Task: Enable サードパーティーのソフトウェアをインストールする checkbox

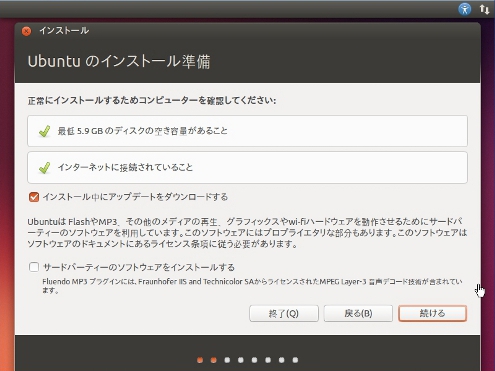Action: tap(34, 267)
